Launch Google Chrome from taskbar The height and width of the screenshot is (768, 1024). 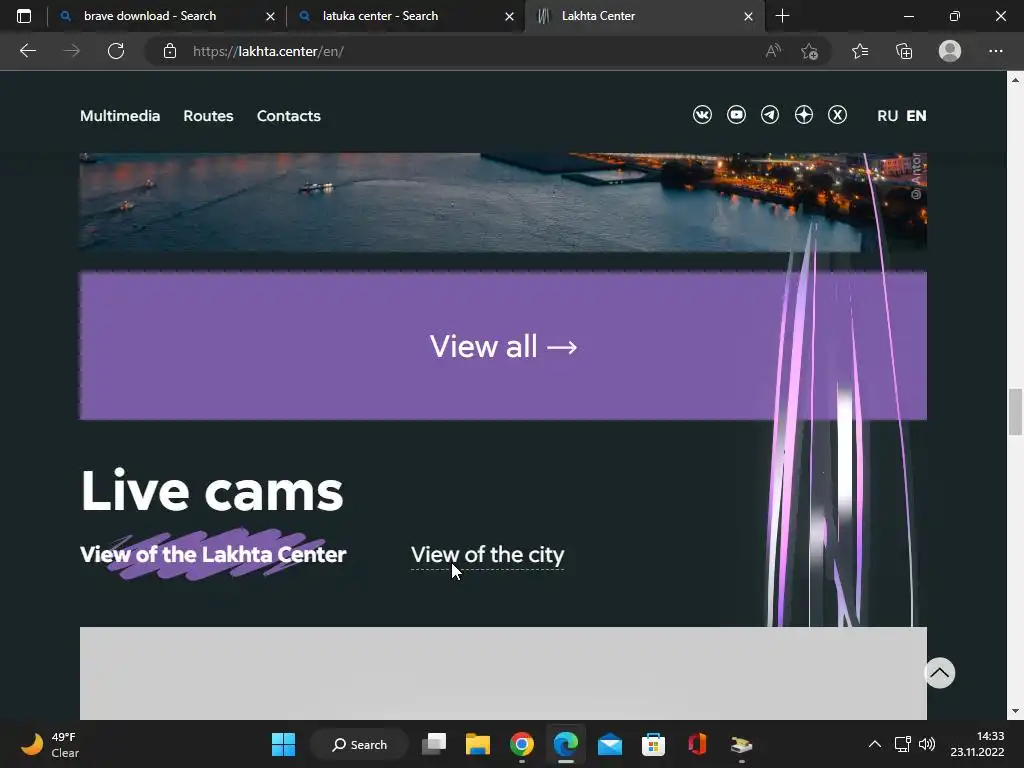coord(521,744)
